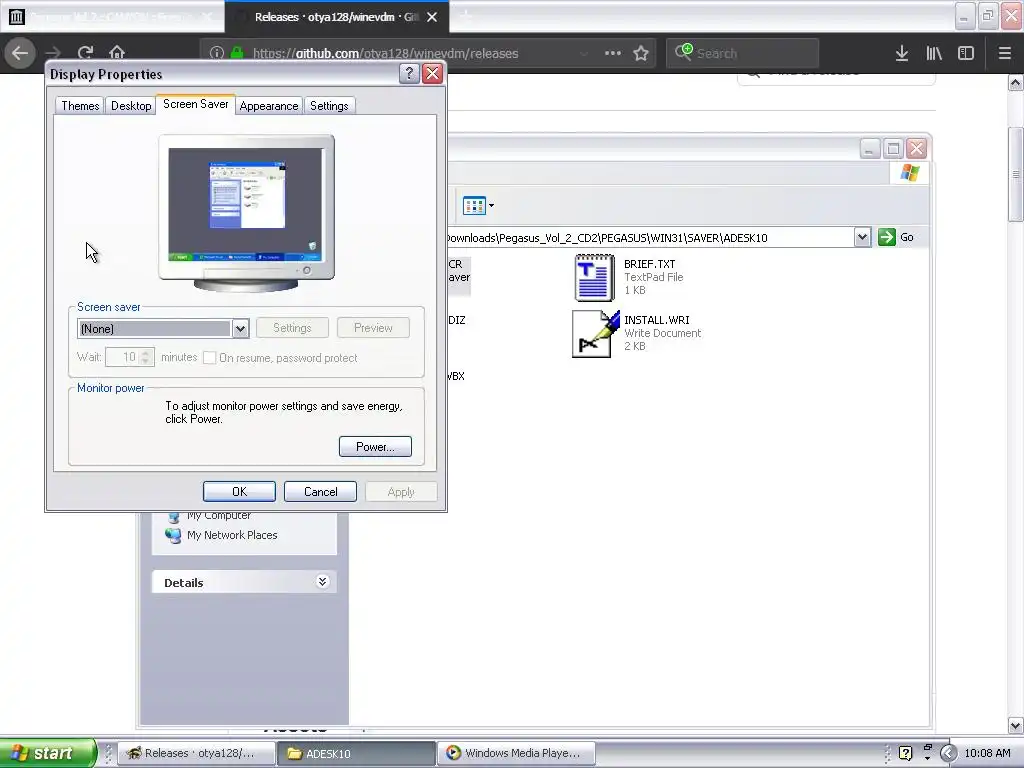
Task: Switch to the Themes tab
Action: click(80, 106)
